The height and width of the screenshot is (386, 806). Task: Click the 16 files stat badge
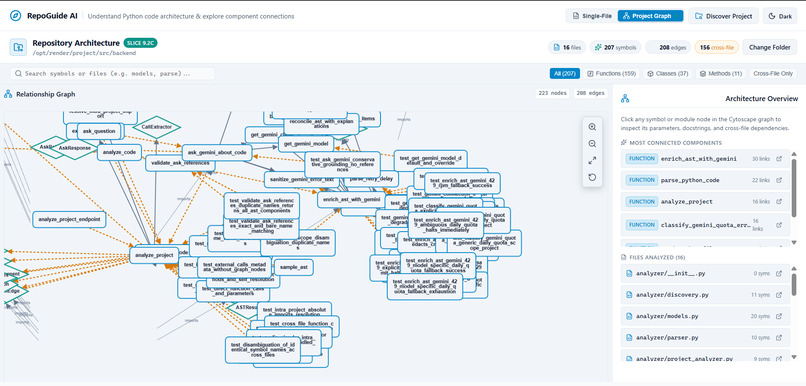567,47
